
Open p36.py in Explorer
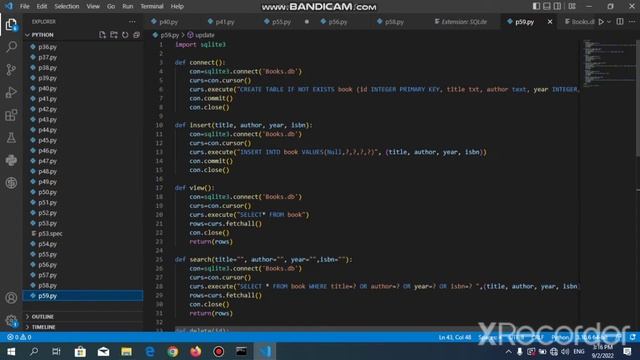(x=83, y=47)
